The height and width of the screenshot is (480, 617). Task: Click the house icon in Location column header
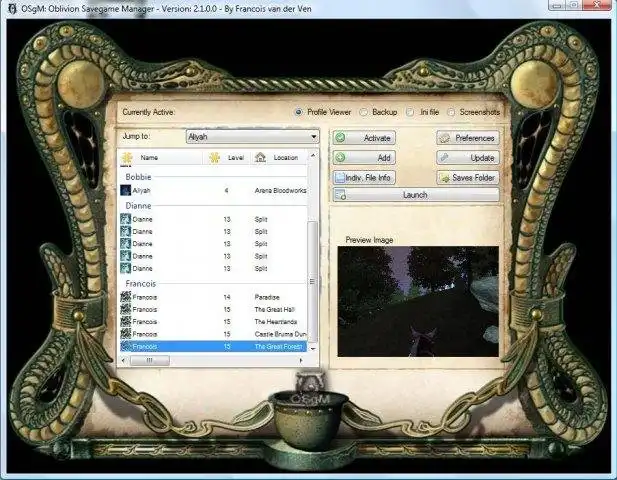(x=260, y=158)
